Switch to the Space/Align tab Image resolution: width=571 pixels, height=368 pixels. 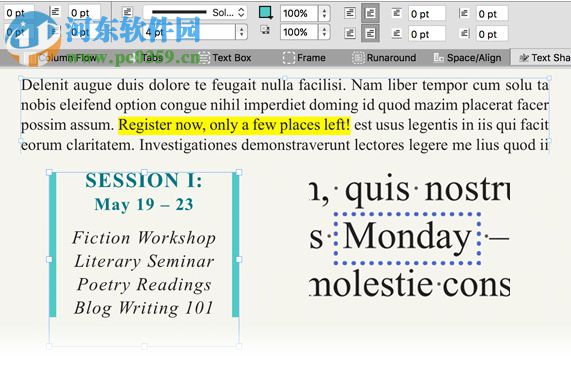[467, 58]
